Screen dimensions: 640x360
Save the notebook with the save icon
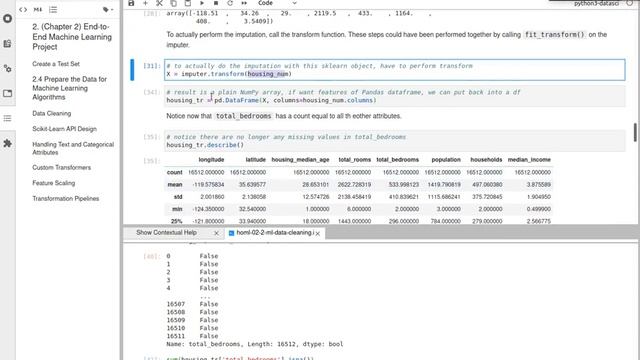coord(131,3)
